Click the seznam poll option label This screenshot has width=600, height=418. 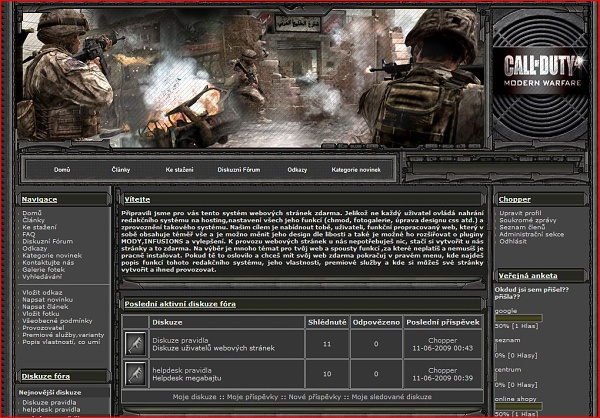(507, 340)
